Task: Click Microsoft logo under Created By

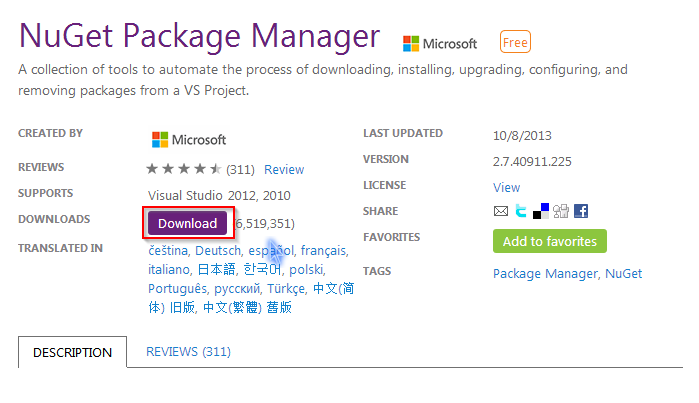Action: point(189,140)
